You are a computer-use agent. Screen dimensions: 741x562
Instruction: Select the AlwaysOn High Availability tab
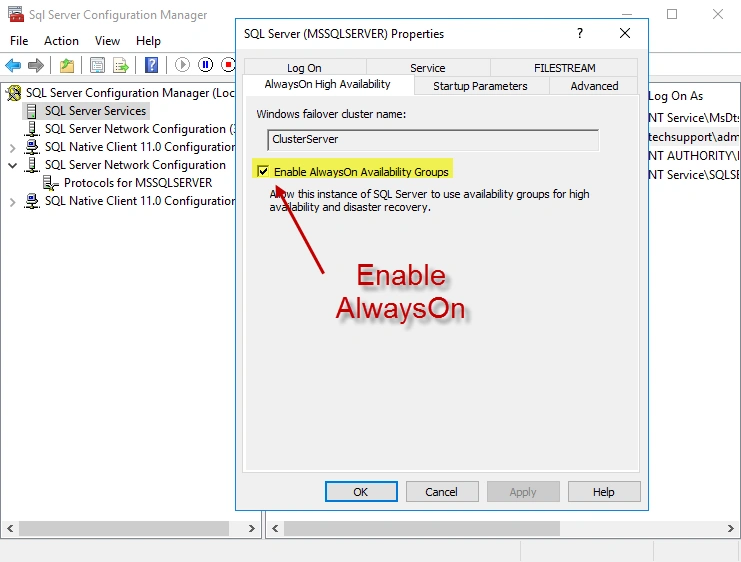tap(327, 85)
